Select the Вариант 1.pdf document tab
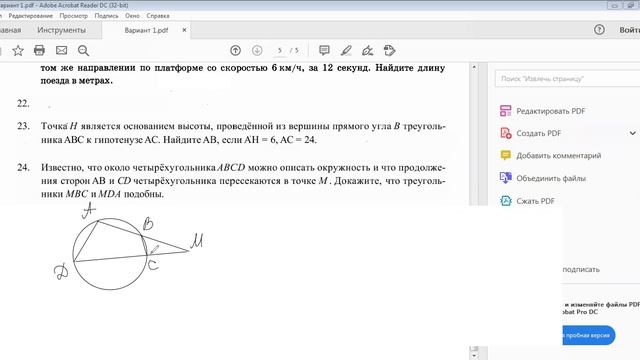 [146, 30]
